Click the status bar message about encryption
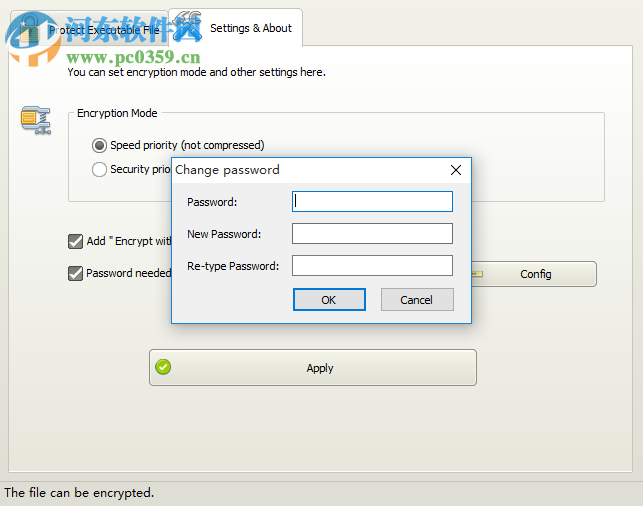 point(80,493)
